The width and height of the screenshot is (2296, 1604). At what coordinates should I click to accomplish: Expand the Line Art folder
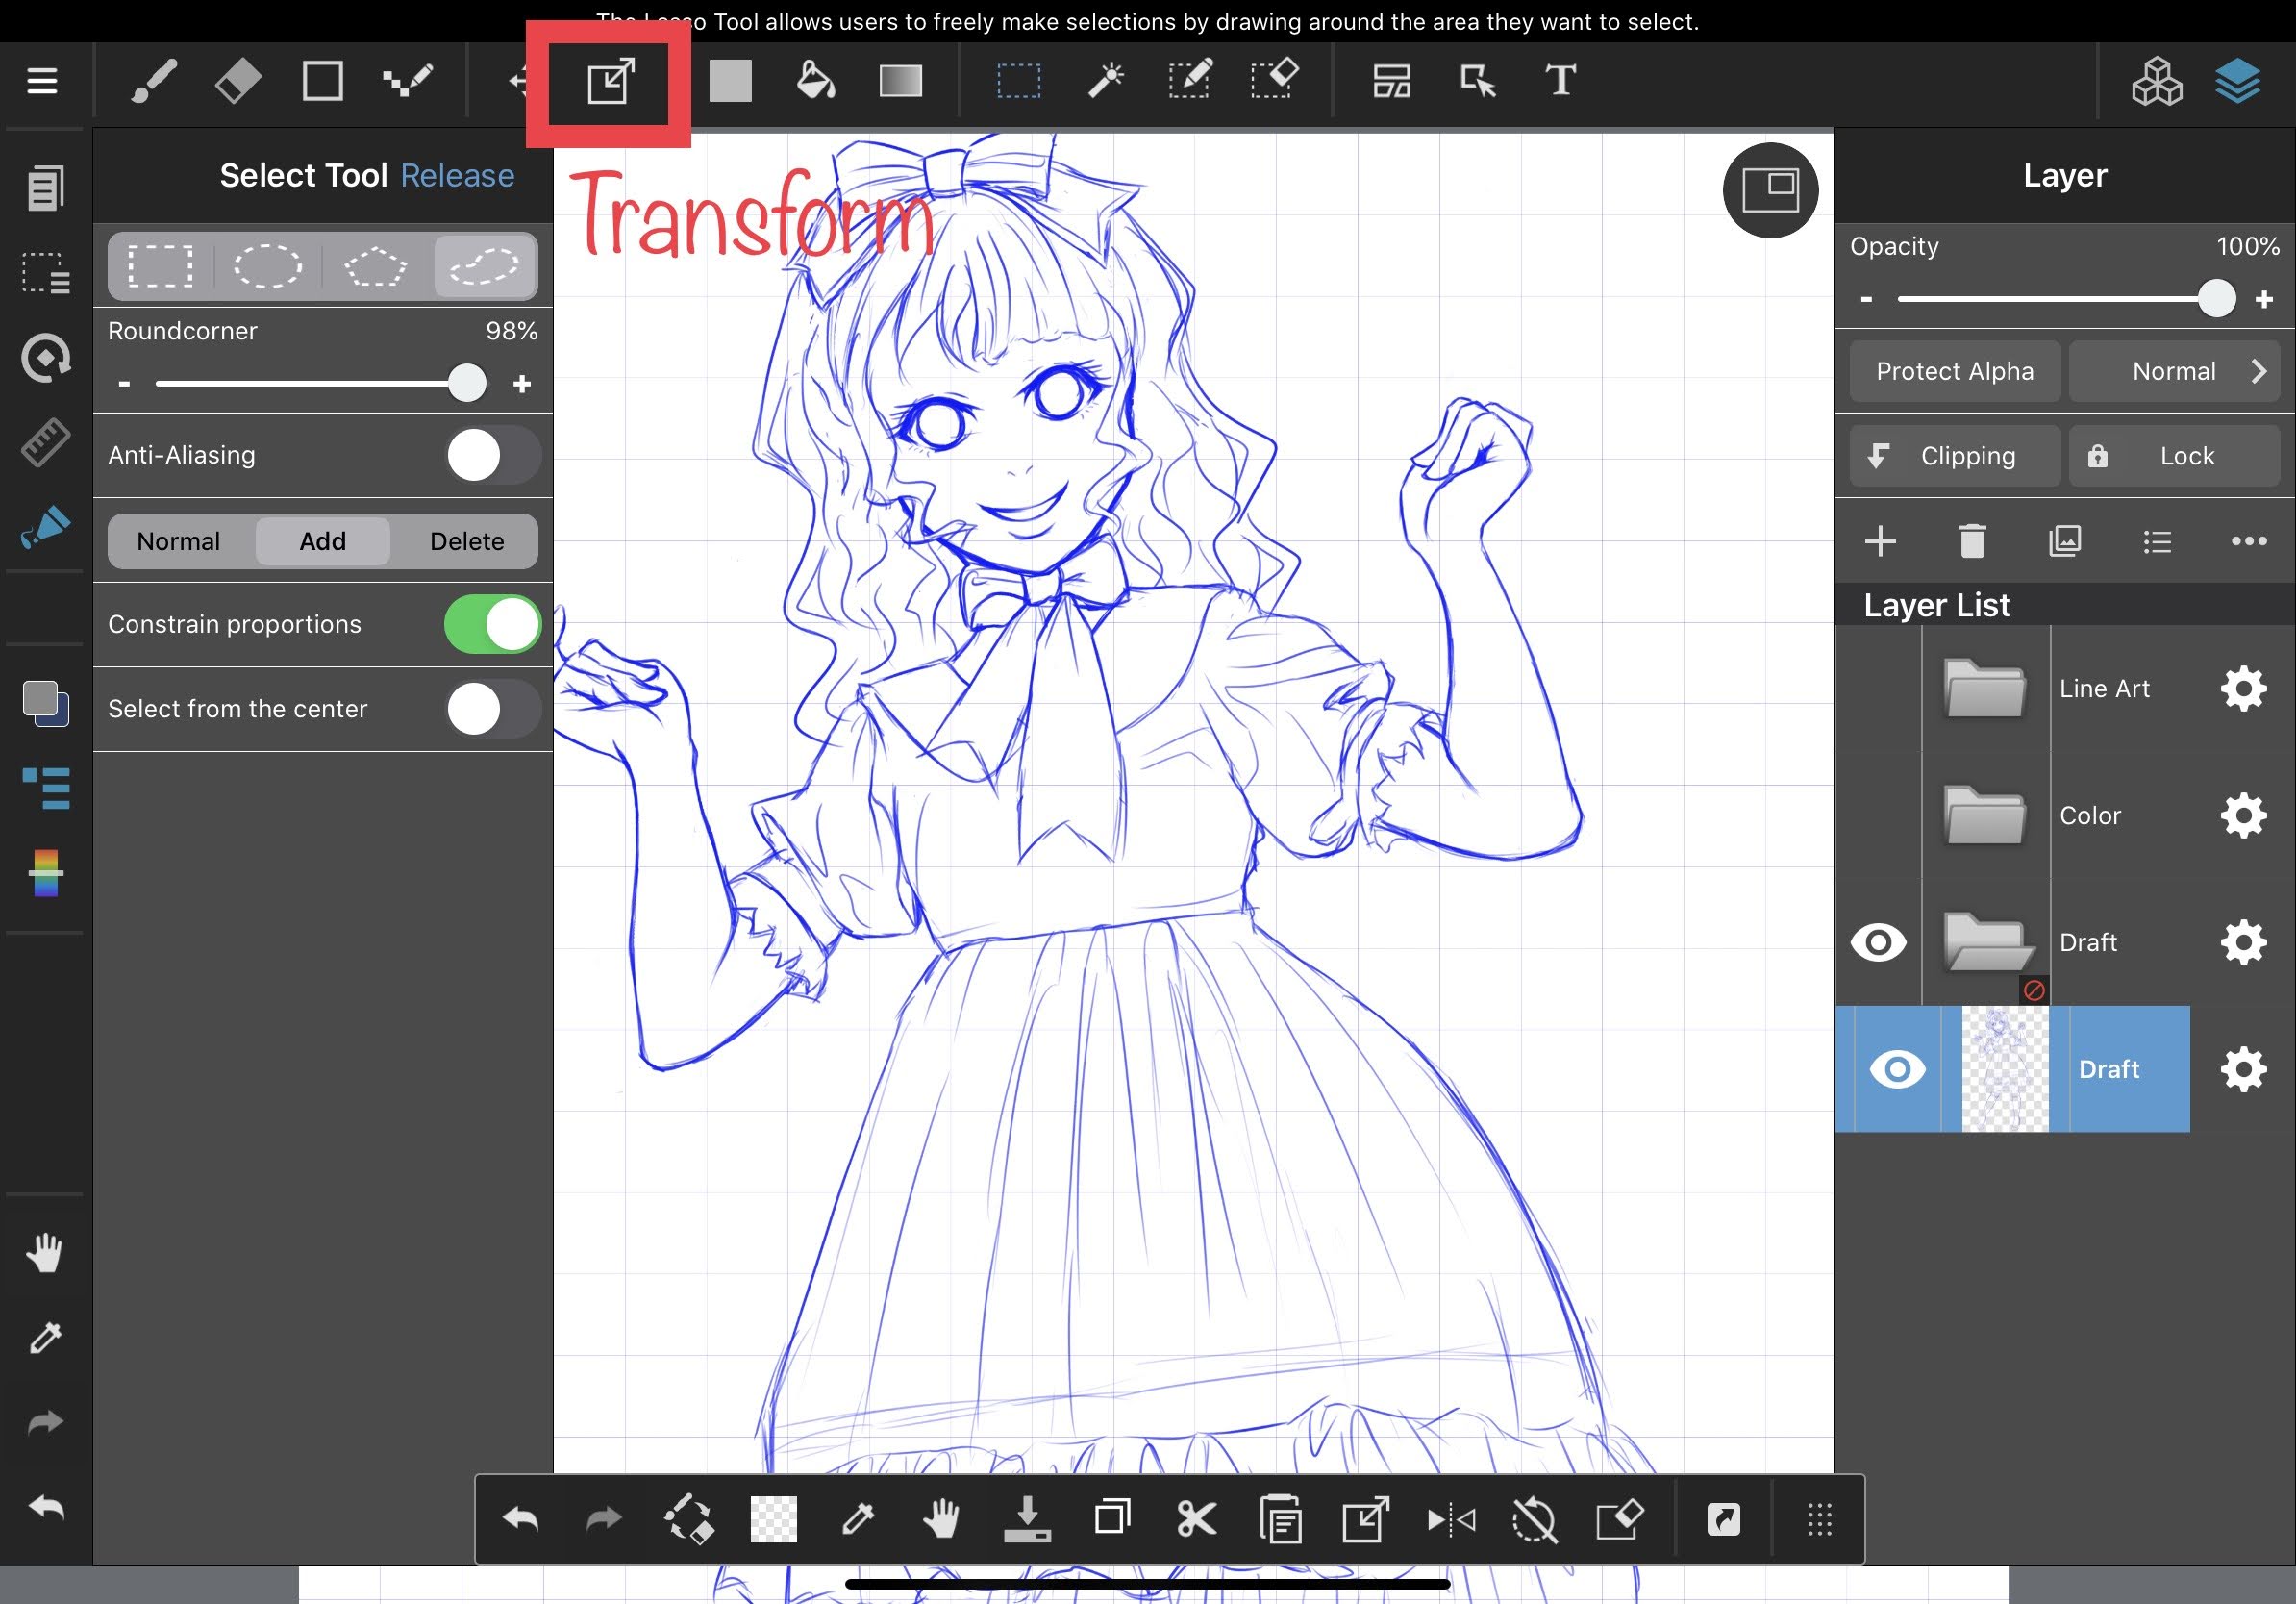coord(1984,689)
